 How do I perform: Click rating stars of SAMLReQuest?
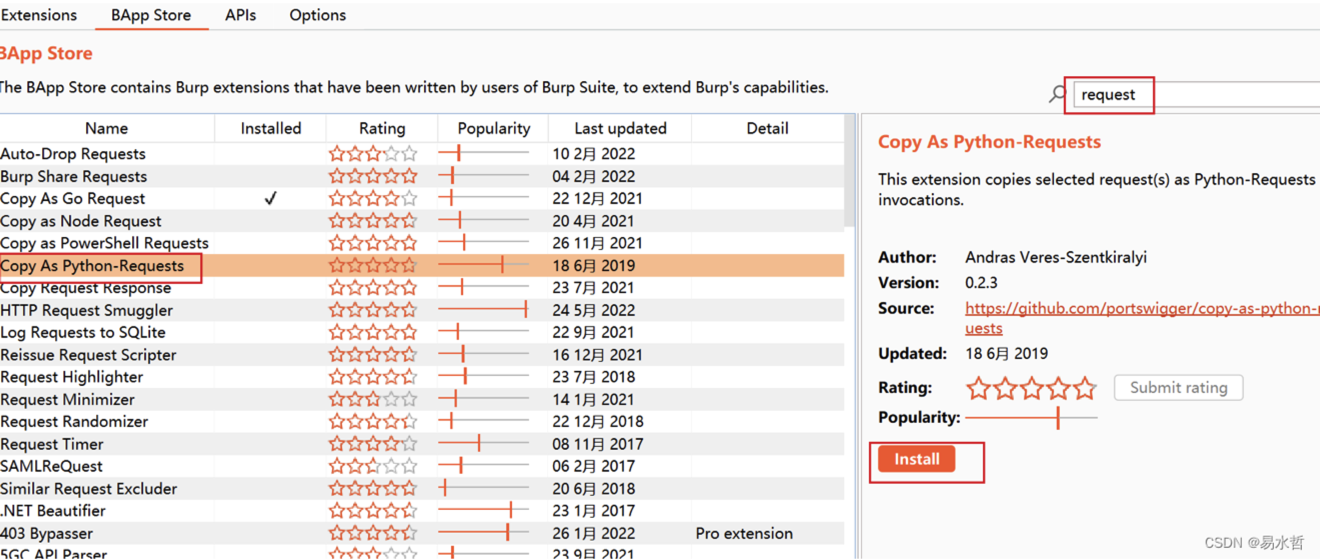(x=373, y=466)
